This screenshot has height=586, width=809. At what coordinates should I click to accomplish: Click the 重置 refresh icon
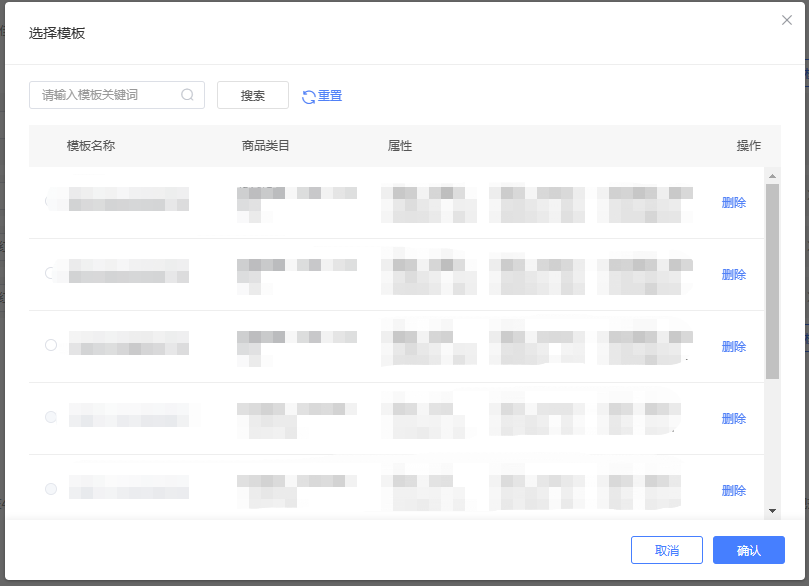(x=309, y=97)
